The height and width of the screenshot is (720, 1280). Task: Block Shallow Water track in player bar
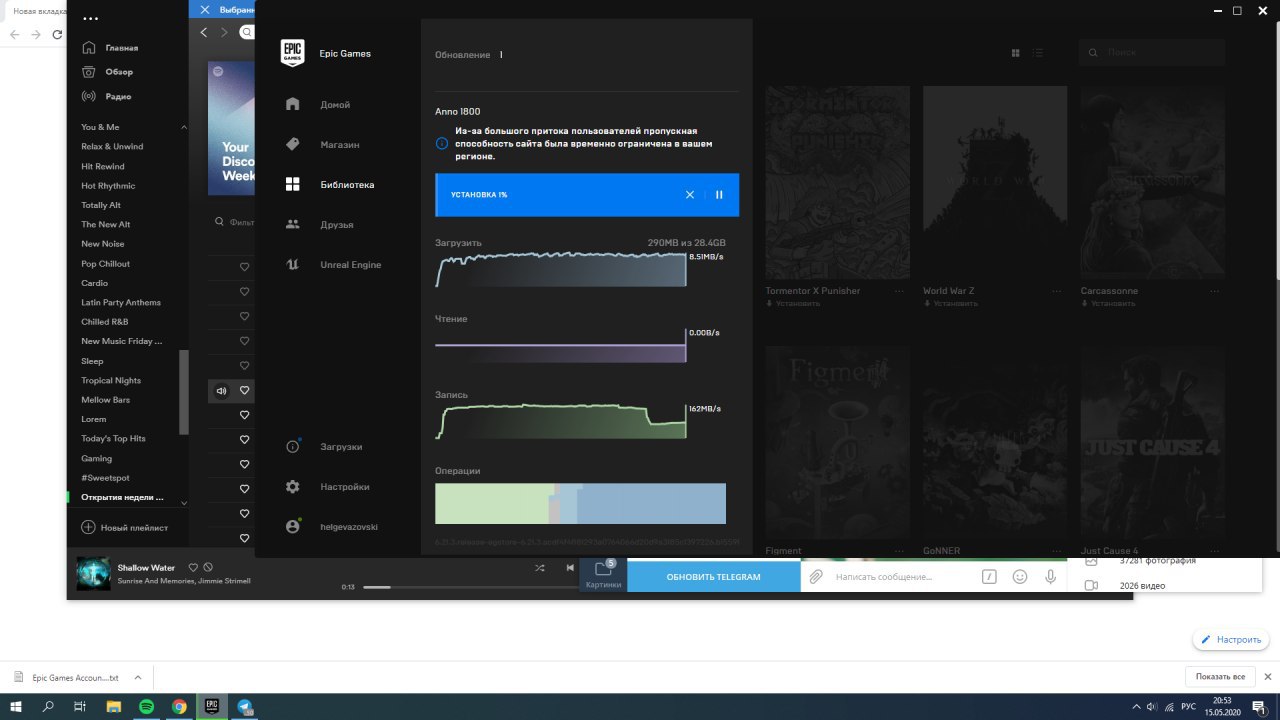click(x=208, y=567)
